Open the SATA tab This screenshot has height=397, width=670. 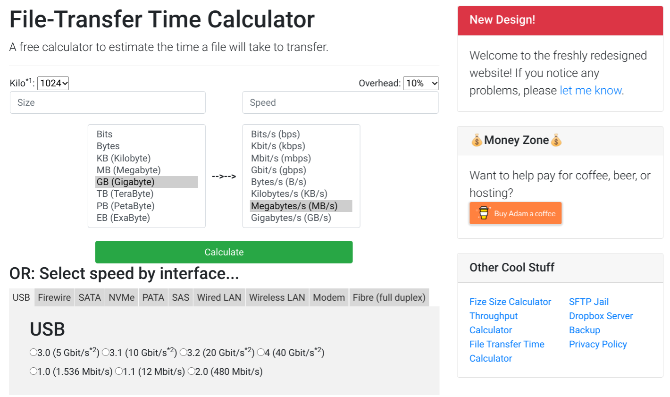point(89,297)
